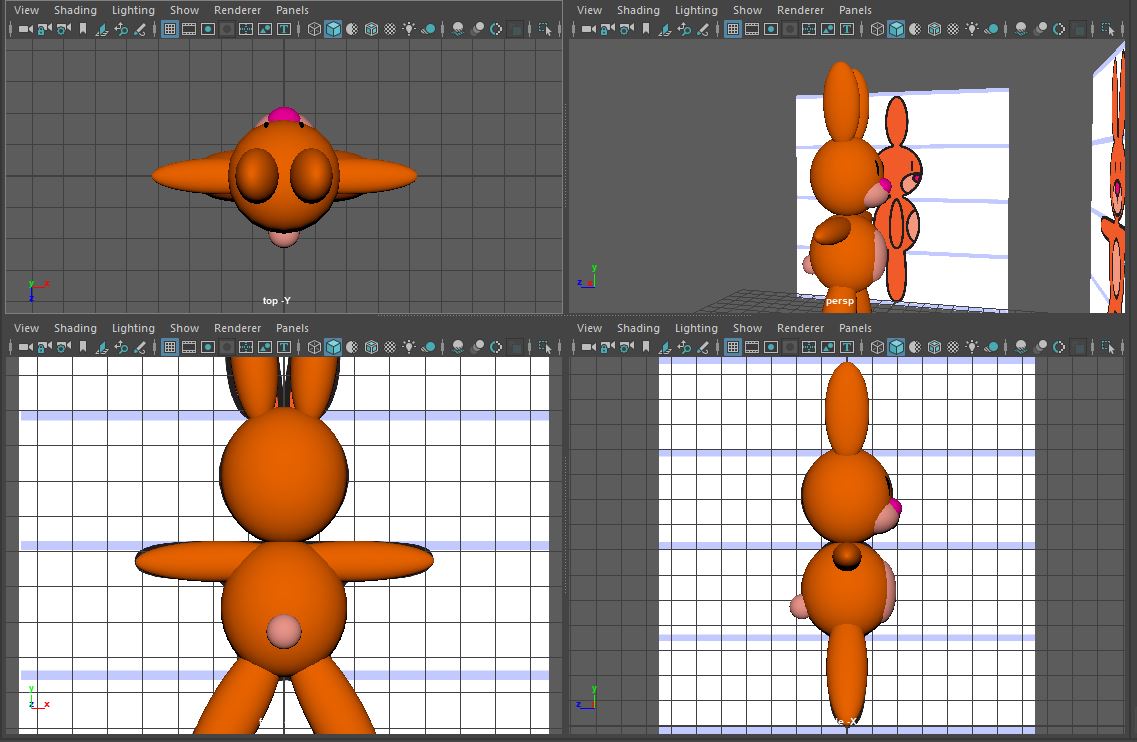Image resolution: width=1137 pixels, height=742 pixels.
Task: Click Multisample Anti-aliasing icon in persp panel
Action: 1059,29
